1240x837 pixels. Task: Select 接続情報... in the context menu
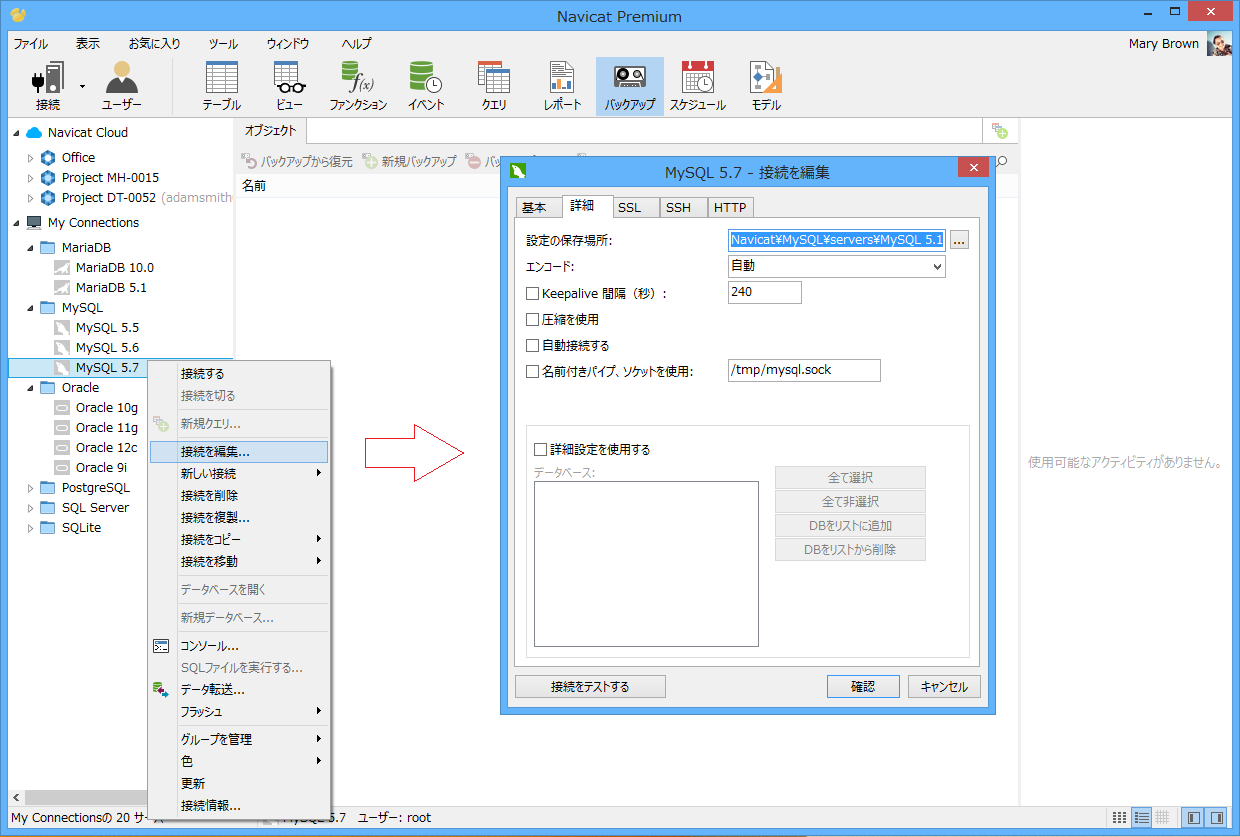[x=239, y=806]
